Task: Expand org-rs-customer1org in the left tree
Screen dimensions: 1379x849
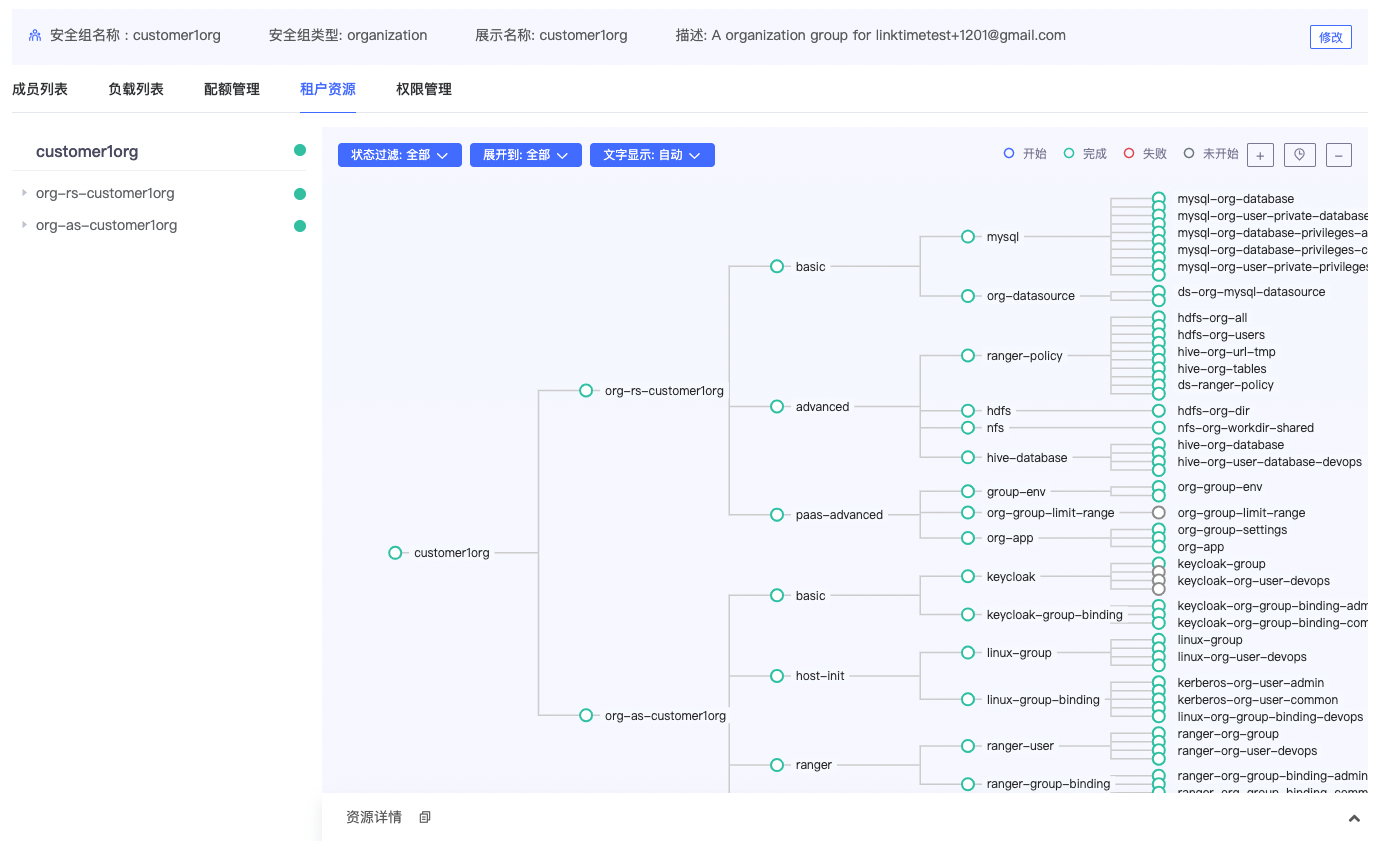Action: [x=24, y=193]
